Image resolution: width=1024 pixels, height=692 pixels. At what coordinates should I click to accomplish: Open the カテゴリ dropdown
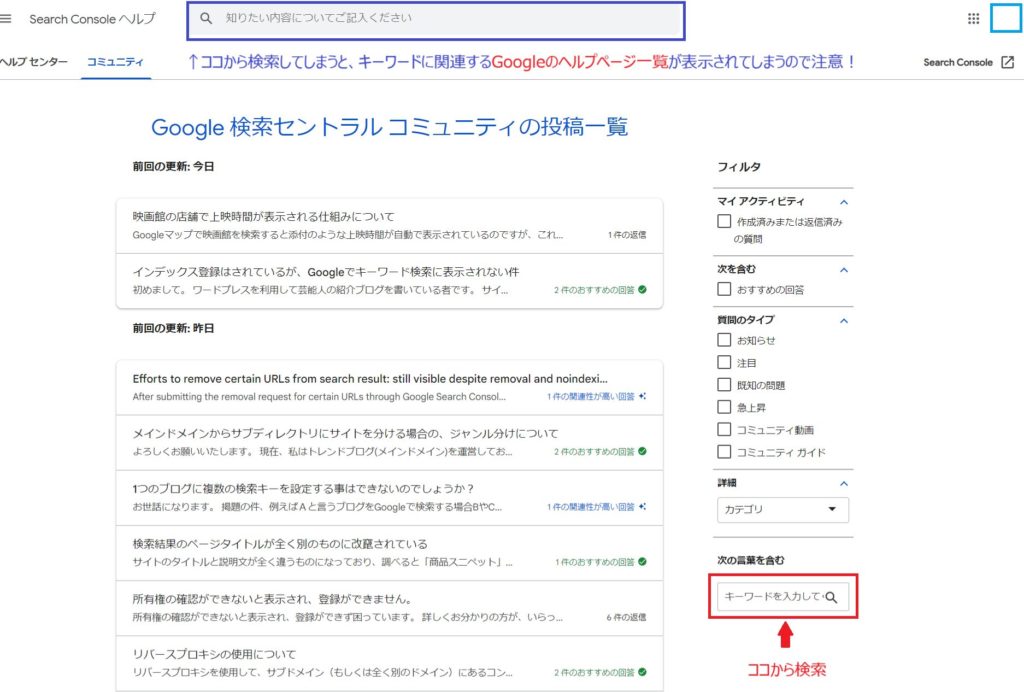click(x=782, y=510)
